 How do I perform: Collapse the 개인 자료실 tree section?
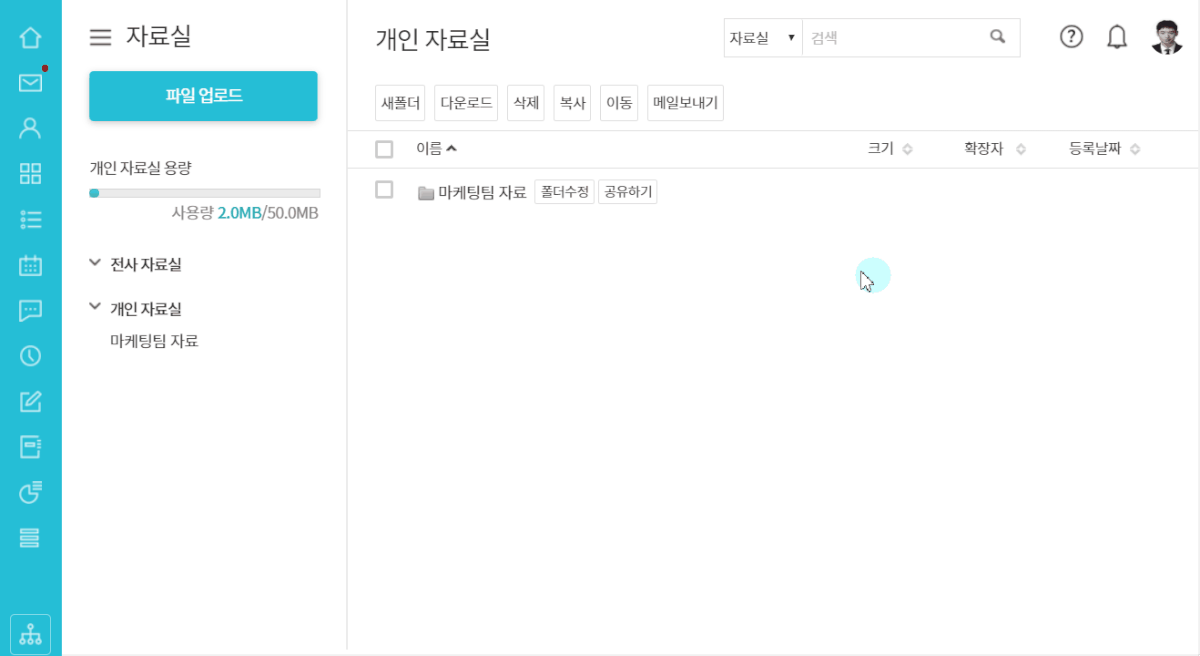95,307
